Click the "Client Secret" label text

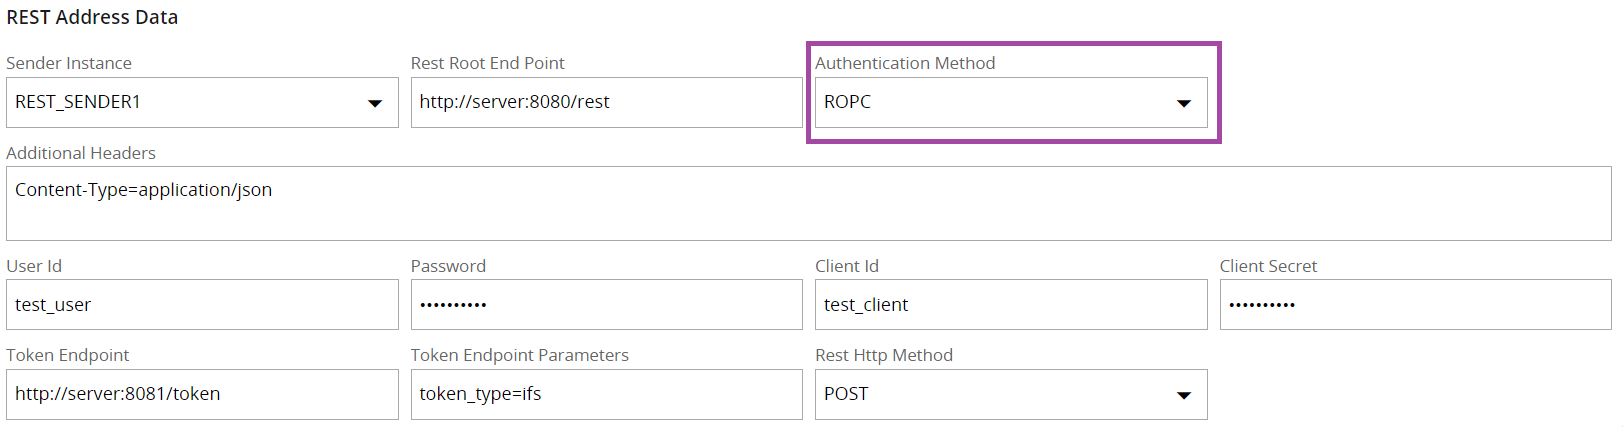click(x=1268, y=266)
